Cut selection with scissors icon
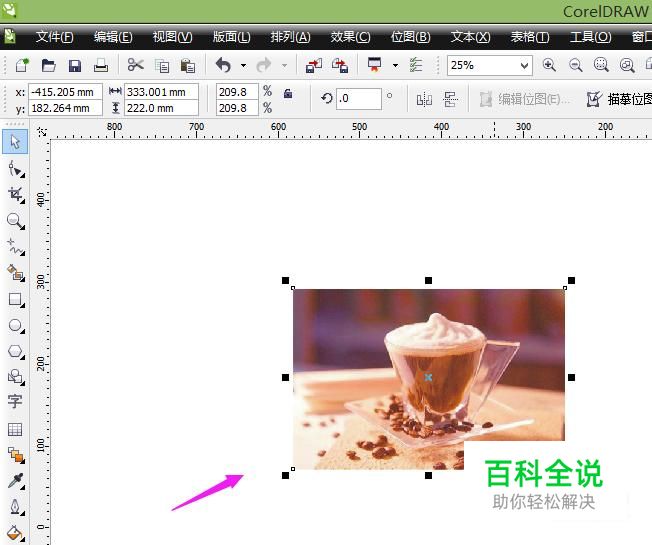 (x=136, y=65)
